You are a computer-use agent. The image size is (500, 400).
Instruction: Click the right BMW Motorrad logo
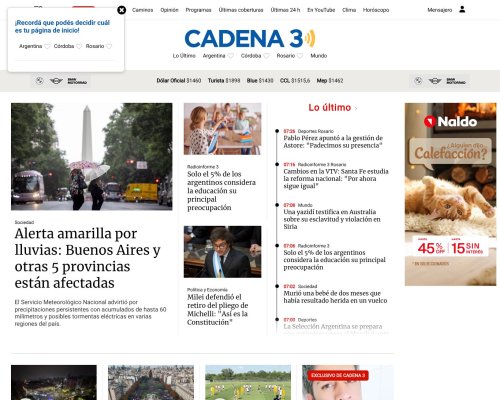(456, 81)
